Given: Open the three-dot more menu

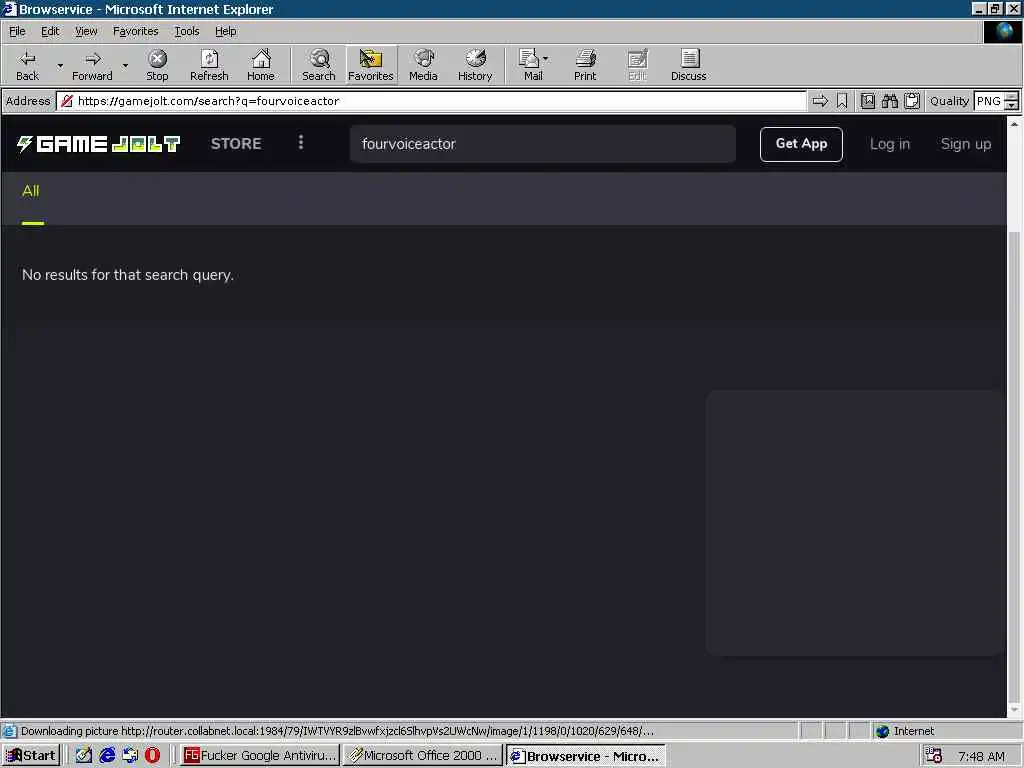Looking at the screenshot, I should tap(300, 142).
